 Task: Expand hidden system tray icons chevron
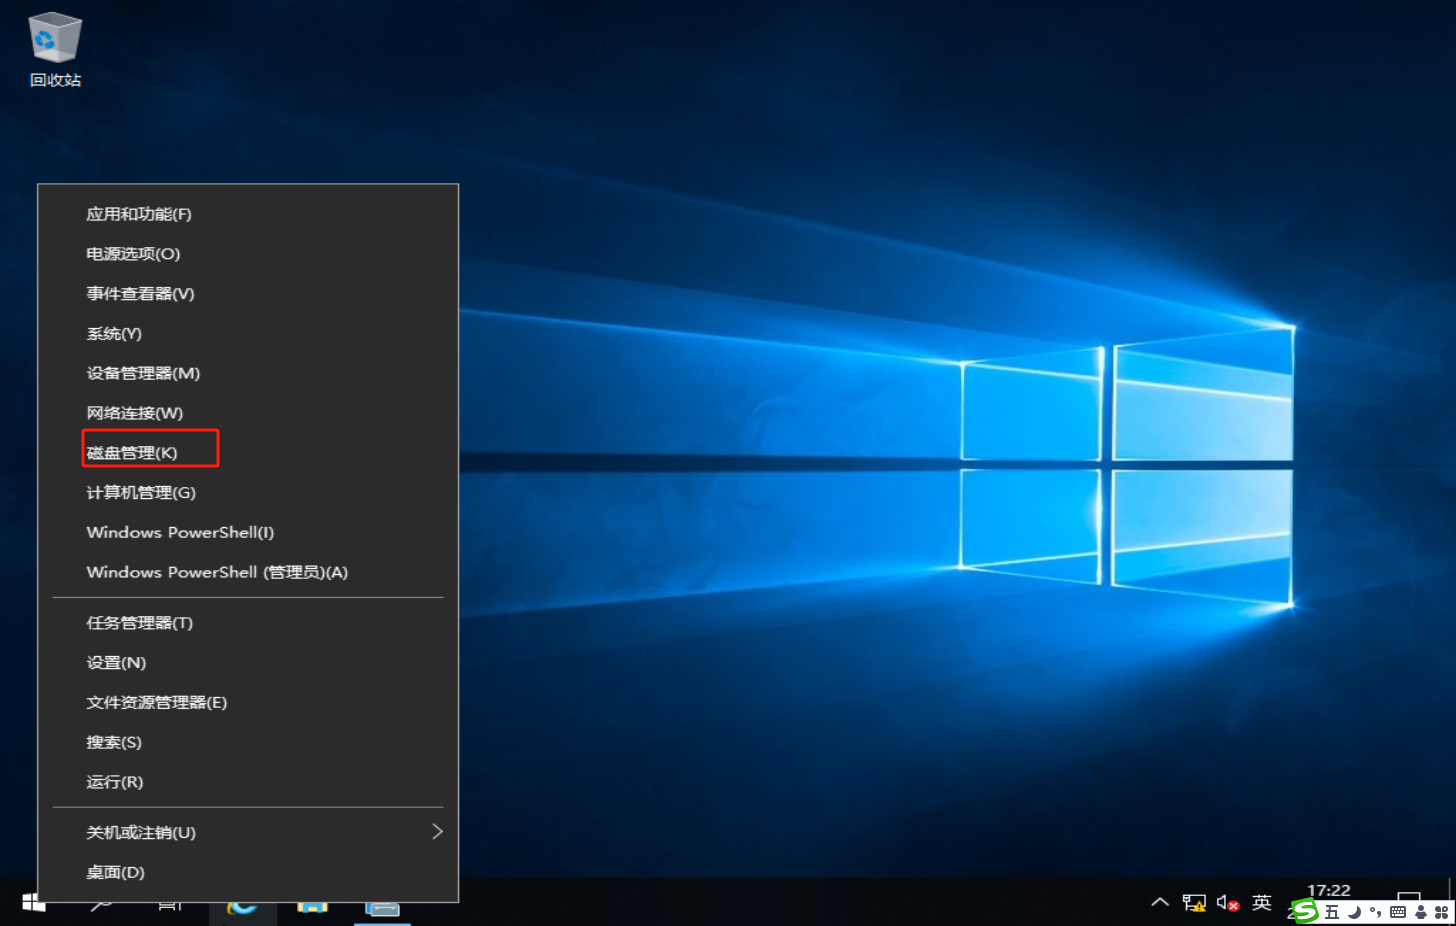pyautogui.click(x=1160, y=903)
